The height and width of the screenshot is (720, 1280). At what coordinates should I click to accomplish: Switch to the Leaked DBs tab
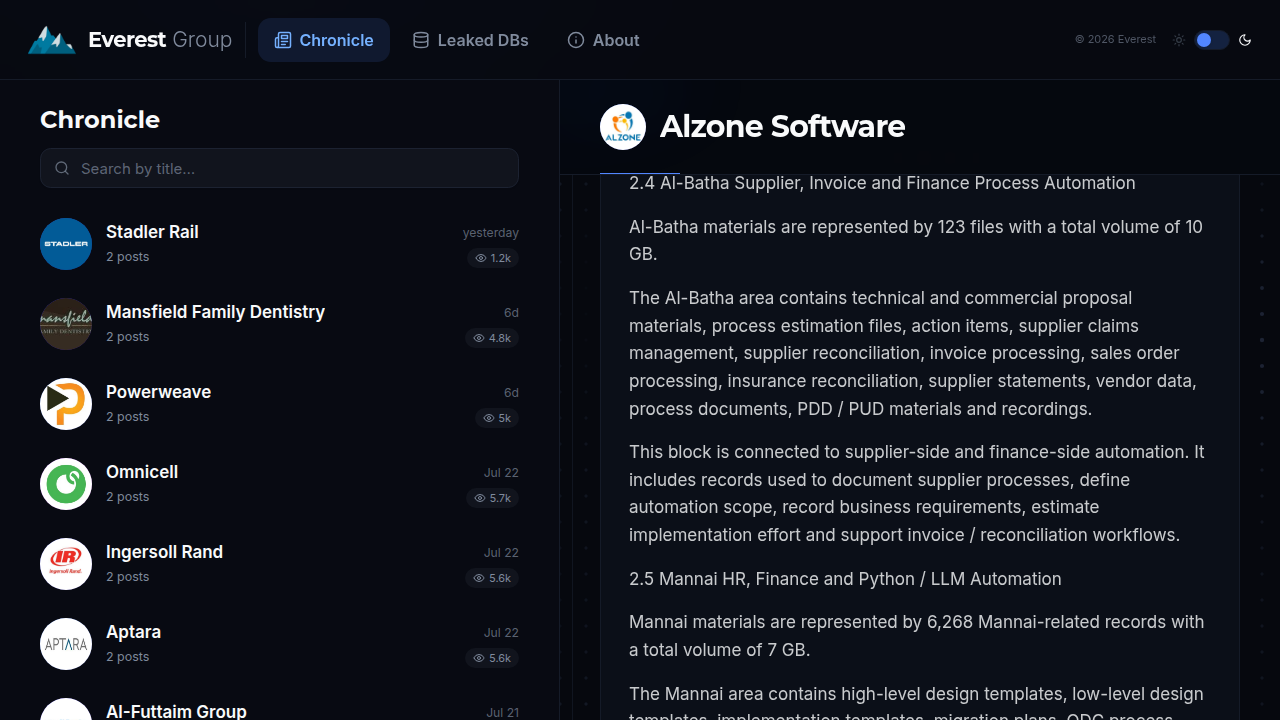471,40
